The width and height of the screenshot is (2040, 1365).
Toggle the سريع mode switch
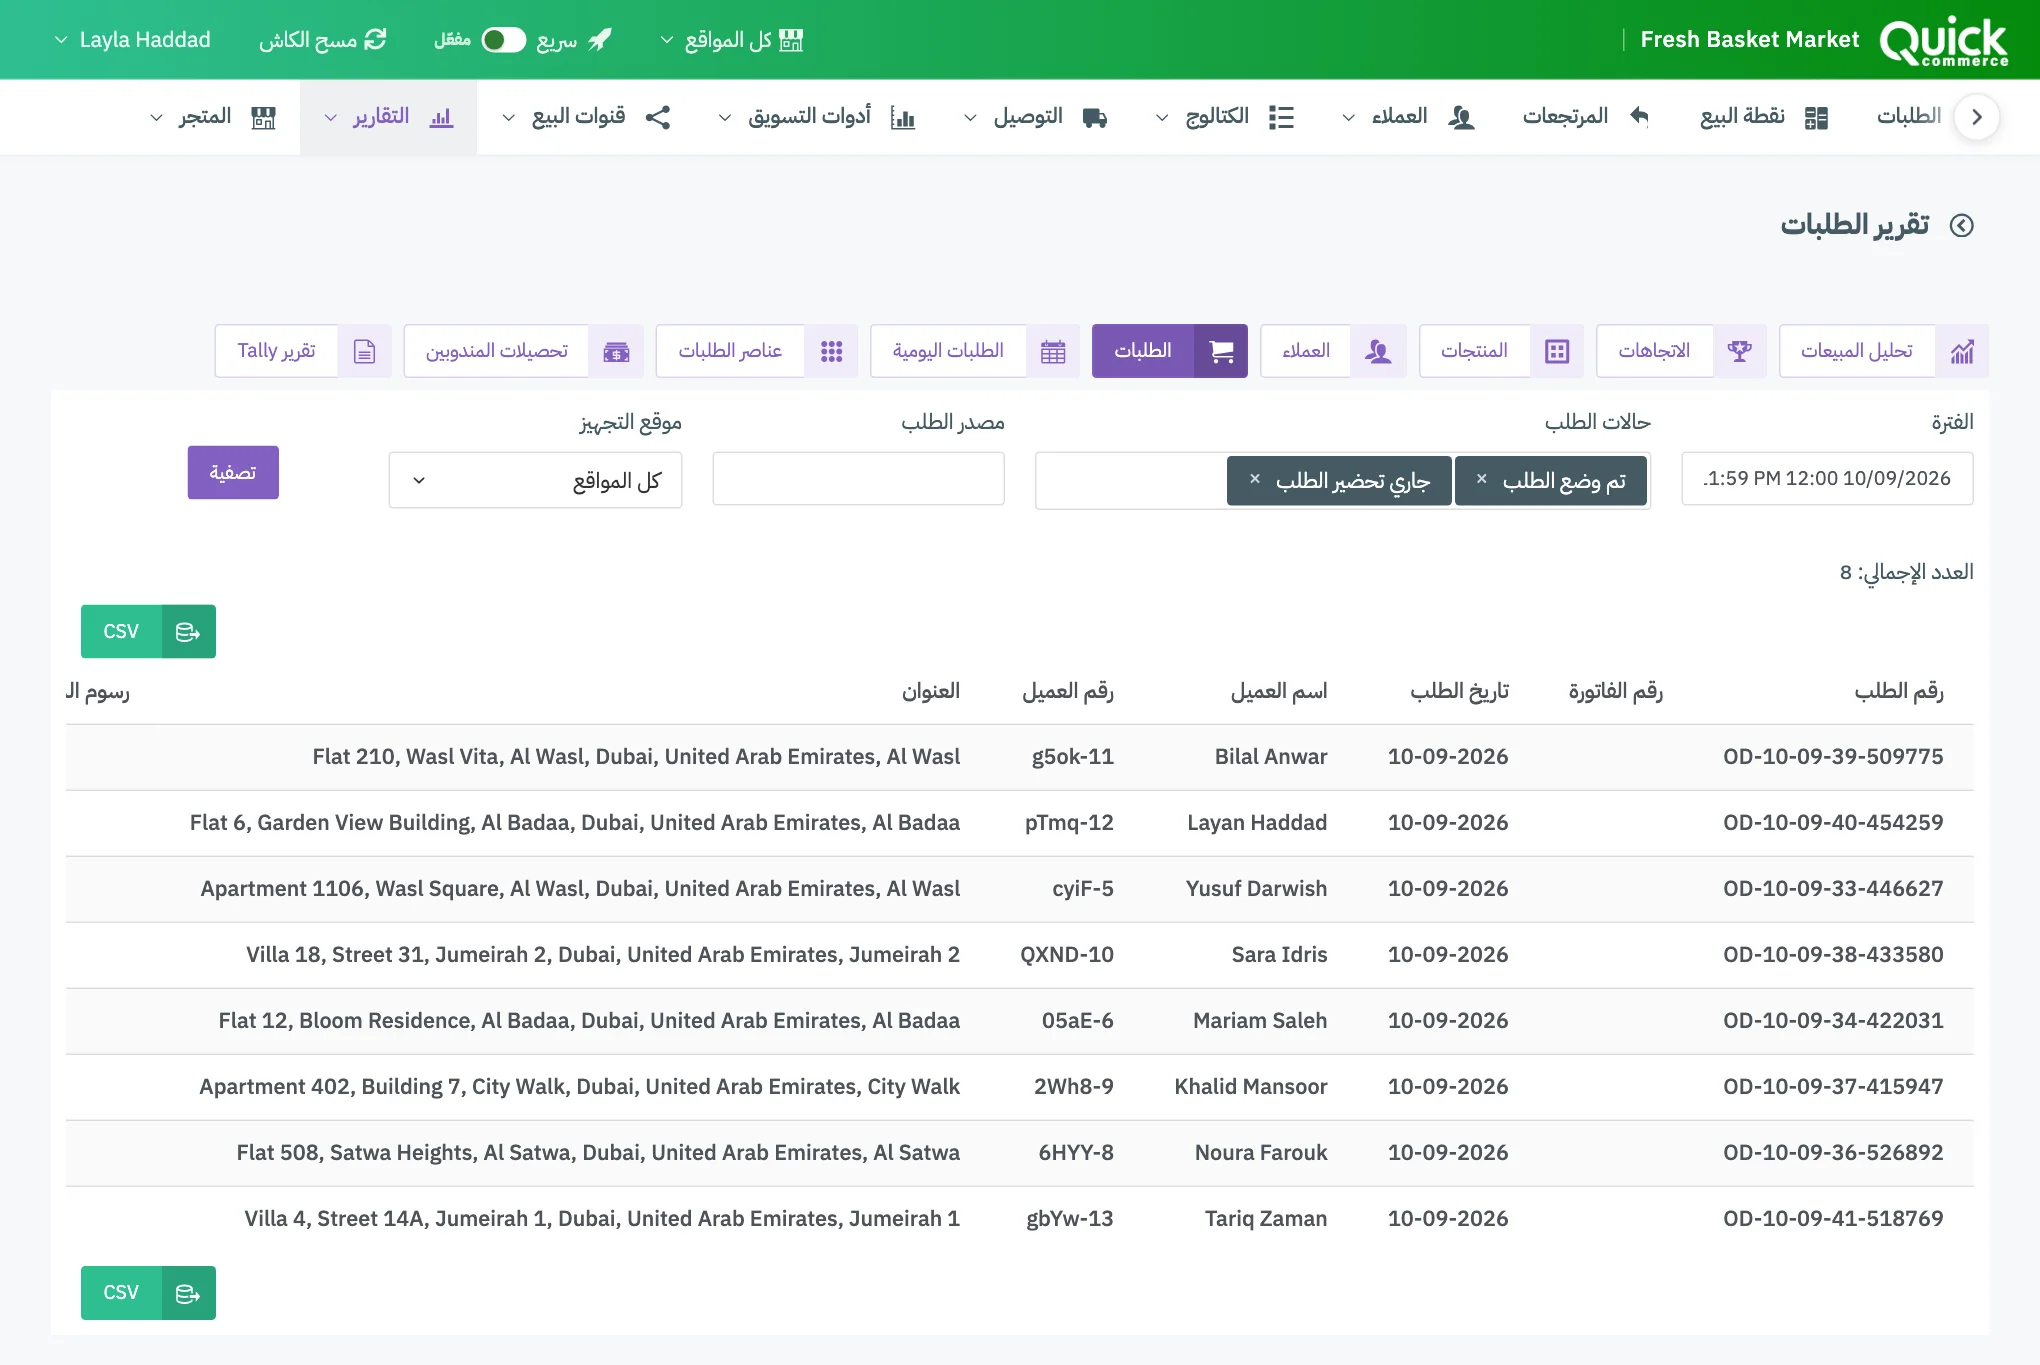(x=503, y=39)
